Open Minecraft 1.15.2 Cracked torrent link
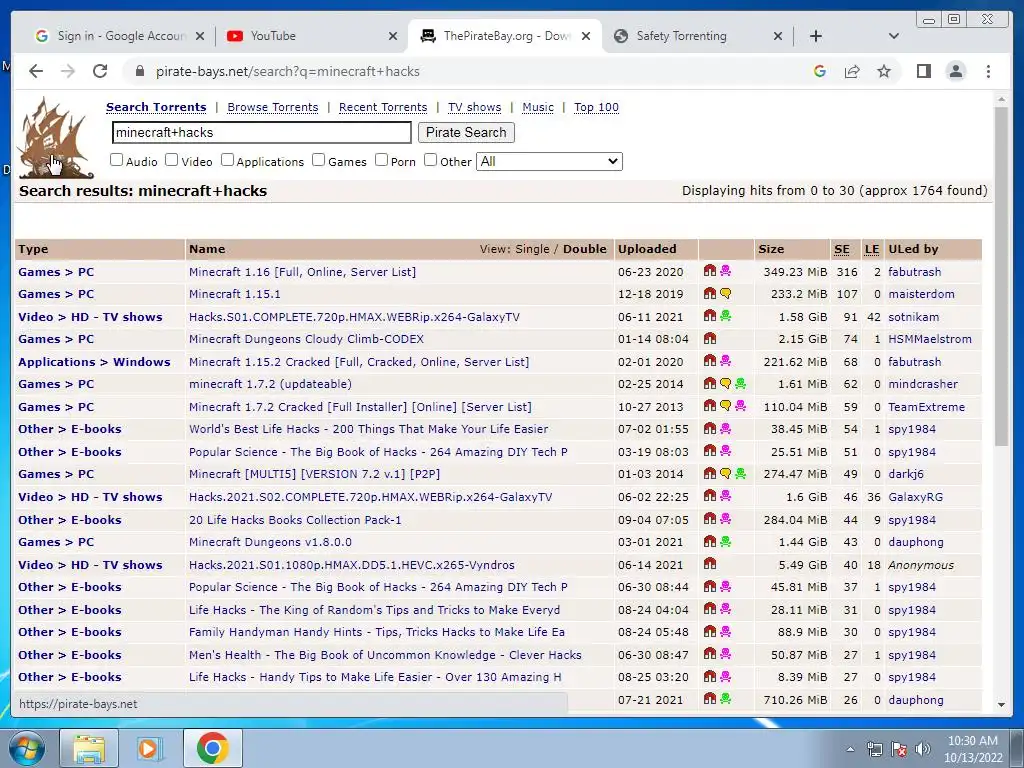 tap(359, 362)
